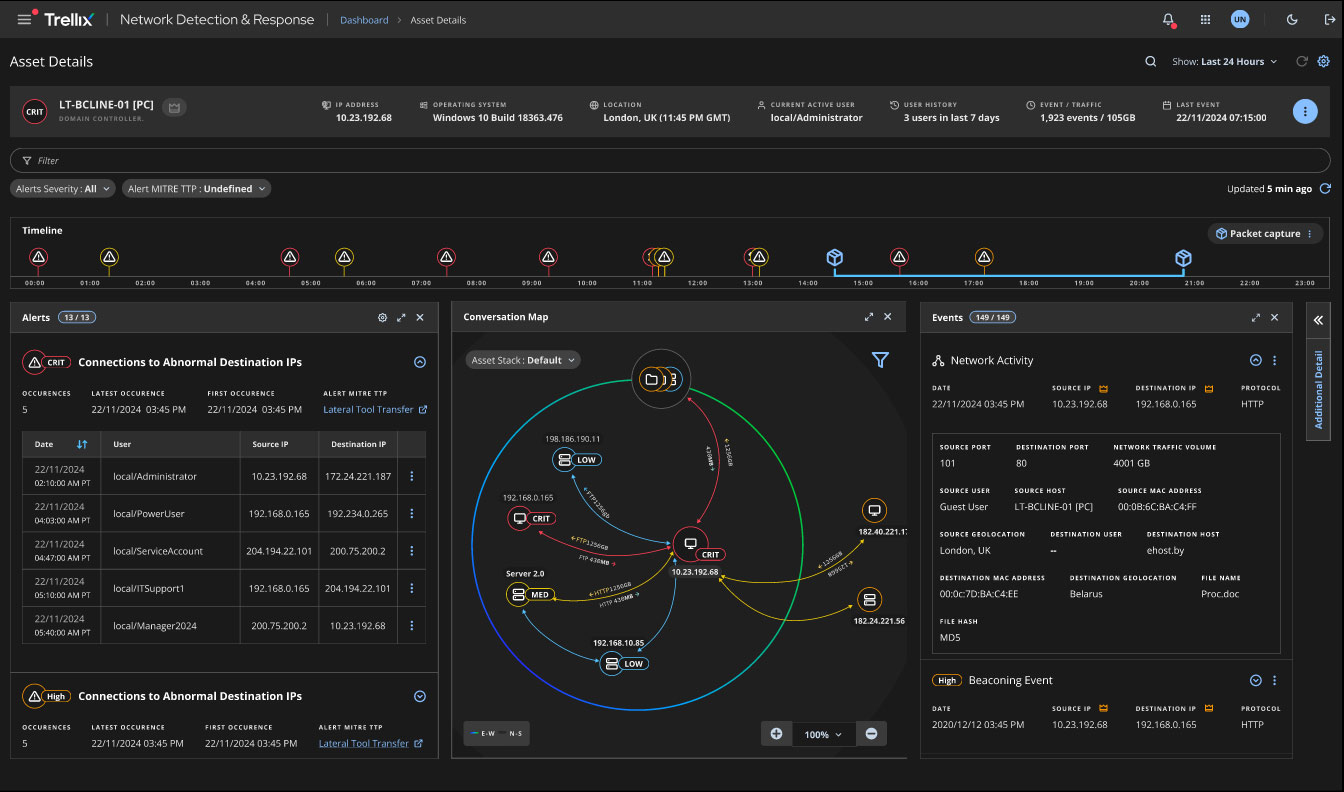Open the notifications bell
1344x792 pixels.
tap(1168, 20)
